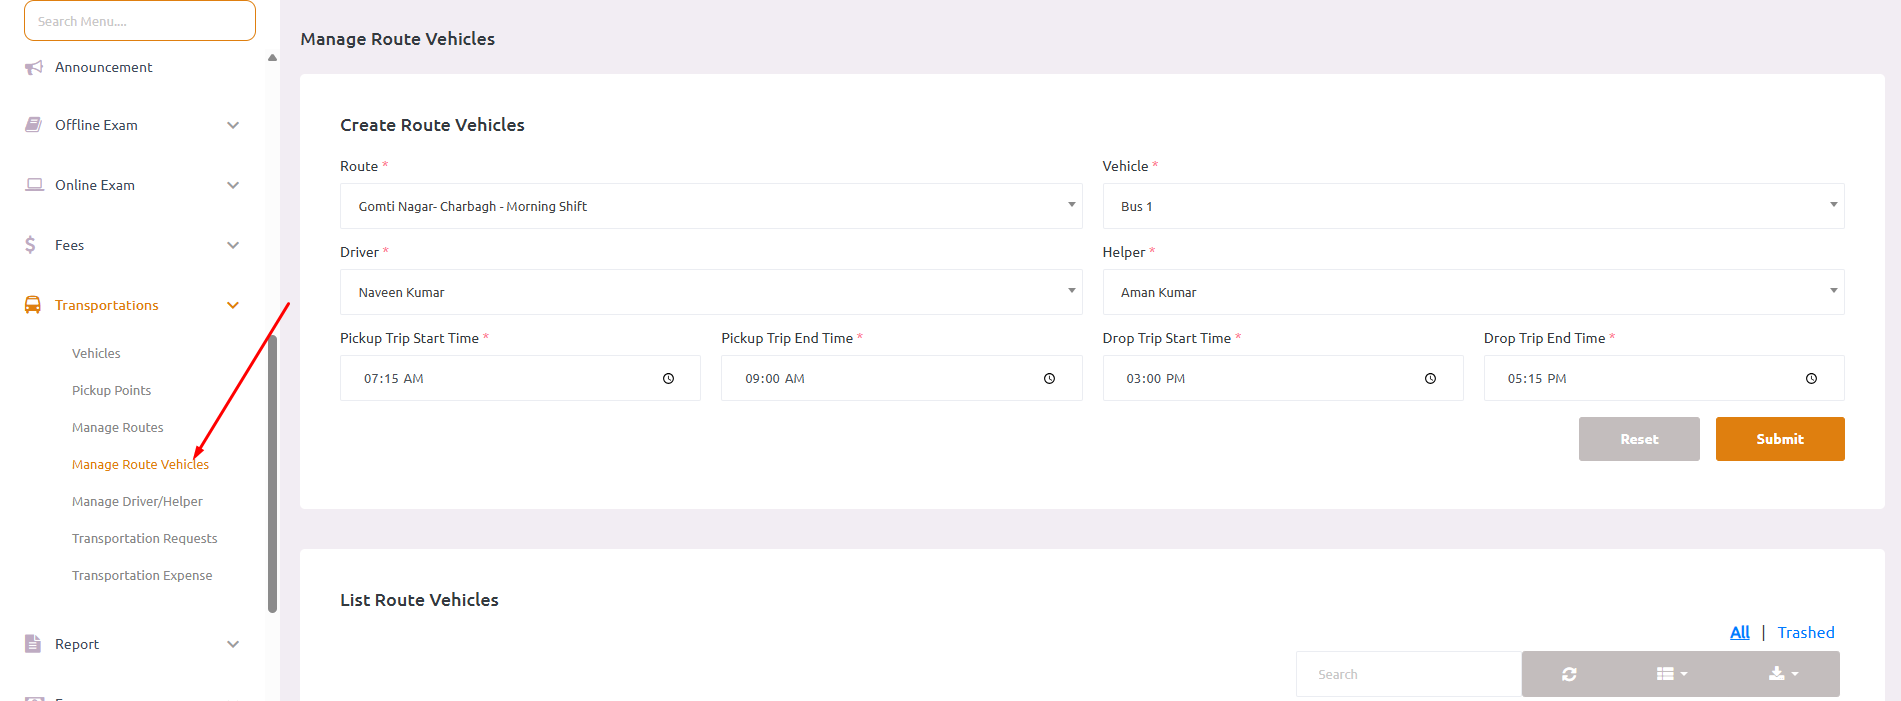Open the Vehicle dropdown showing Bus 1
This screenshot has height=701, width=1901.
tap(1472, 206)
